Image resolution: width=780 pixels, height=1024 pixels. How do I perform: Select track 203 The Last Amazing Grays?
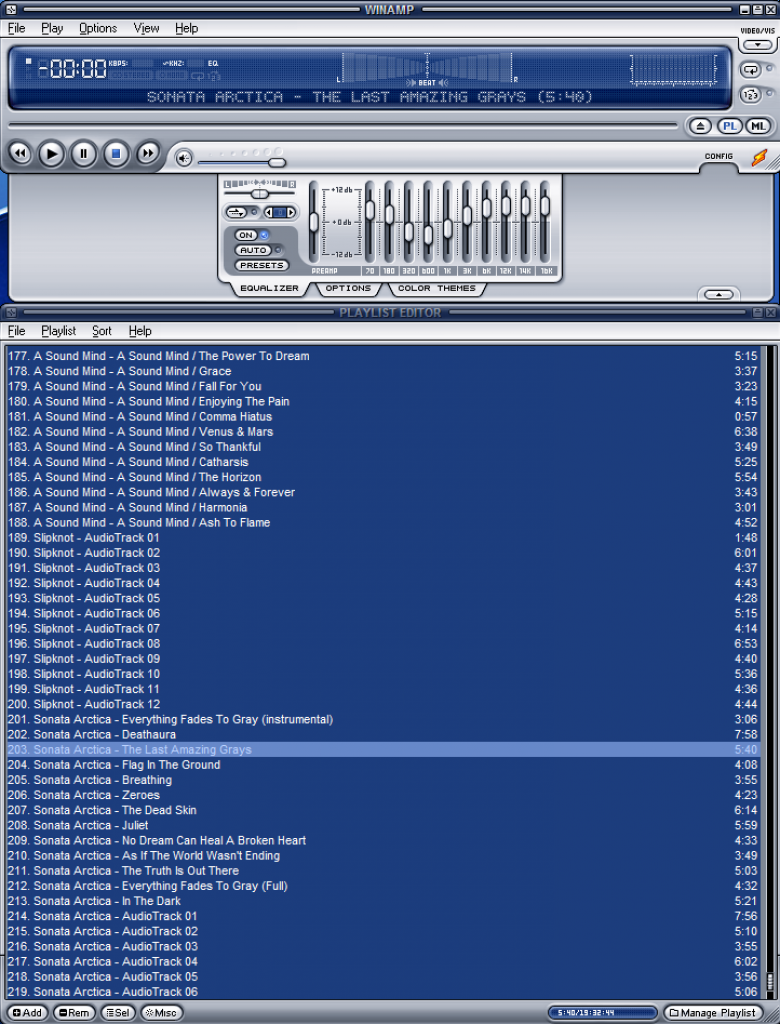click(x=383, y=750)
